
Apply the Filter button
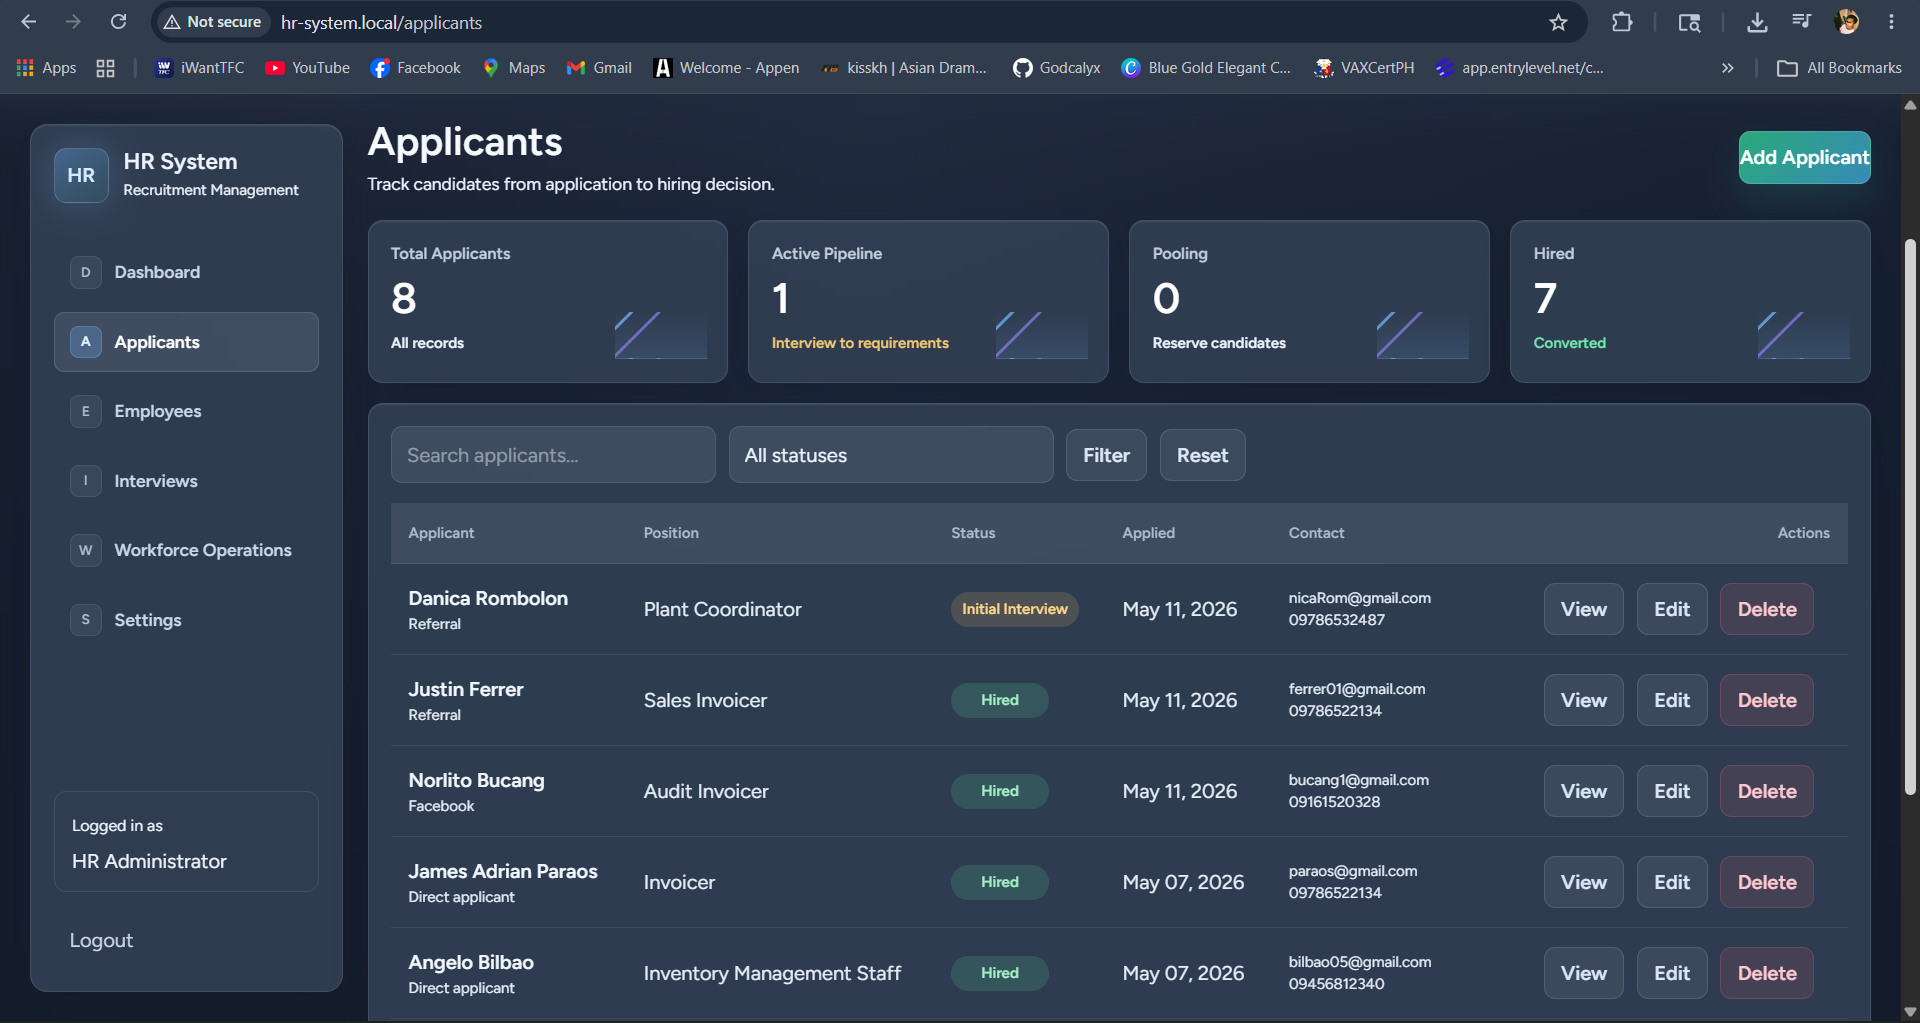tap(1106, 455)
